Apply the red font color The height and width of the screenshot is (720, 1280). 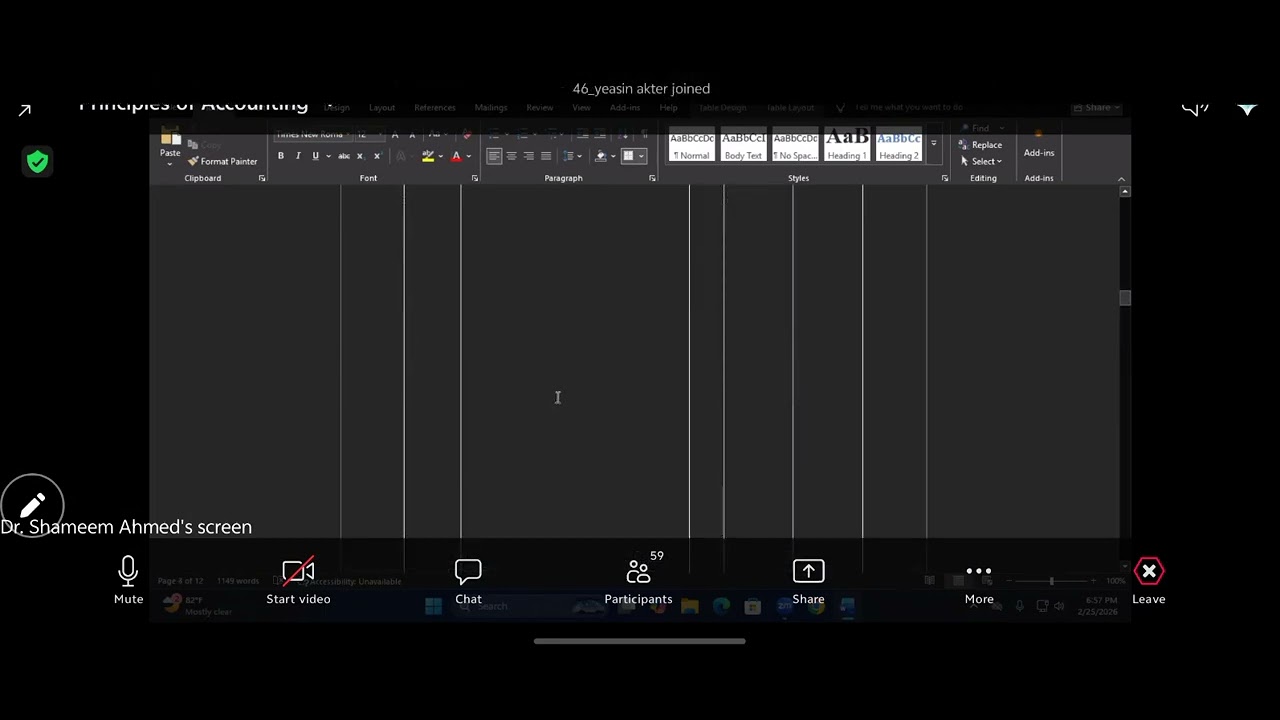pyautogui.click(x=456, y=156)
